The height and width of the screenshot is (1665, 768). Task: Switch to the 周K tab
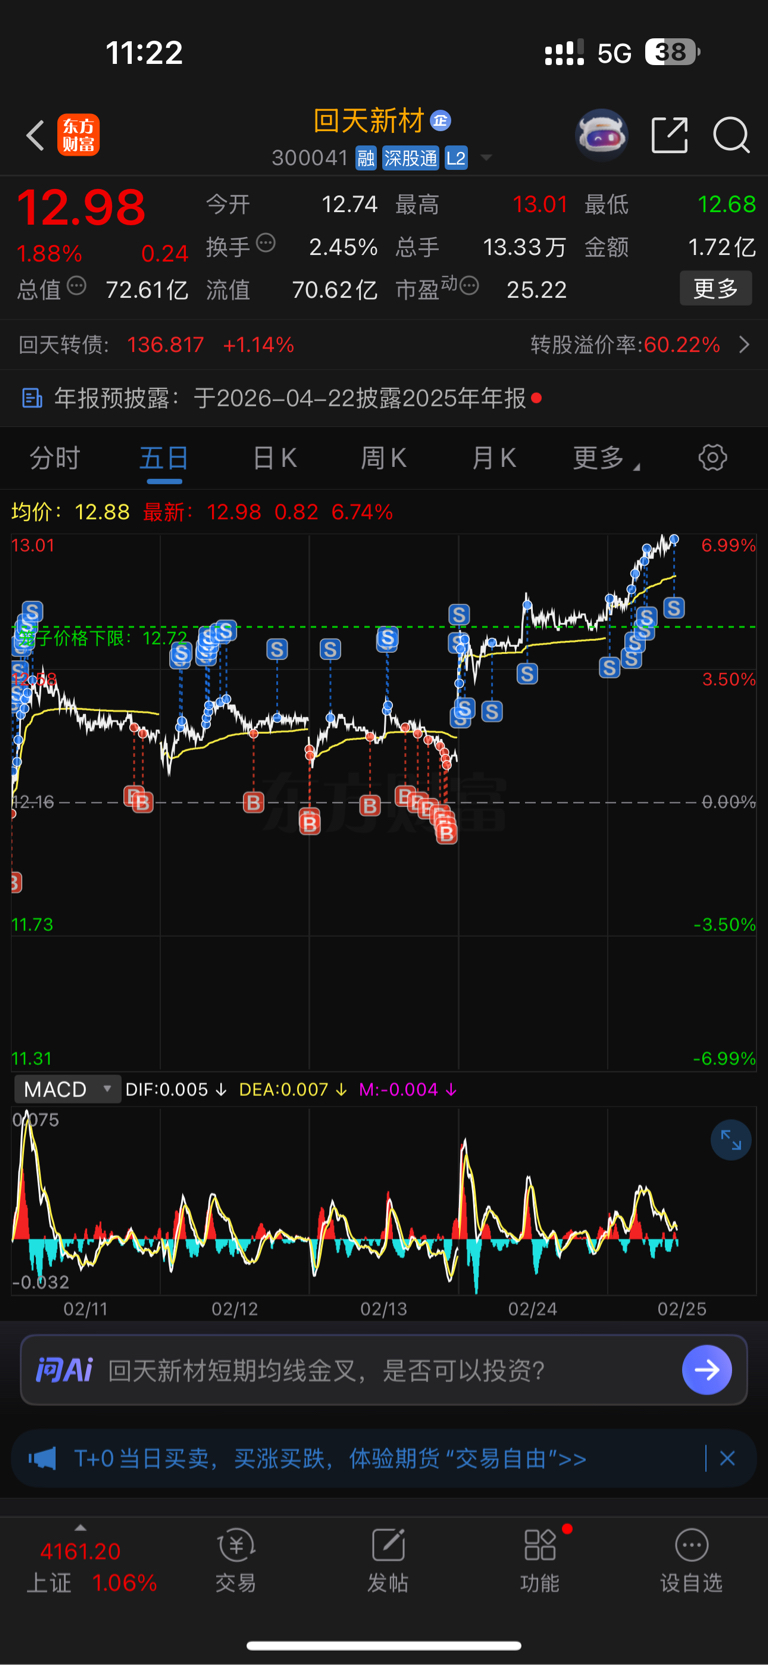(x=383, y=458)
